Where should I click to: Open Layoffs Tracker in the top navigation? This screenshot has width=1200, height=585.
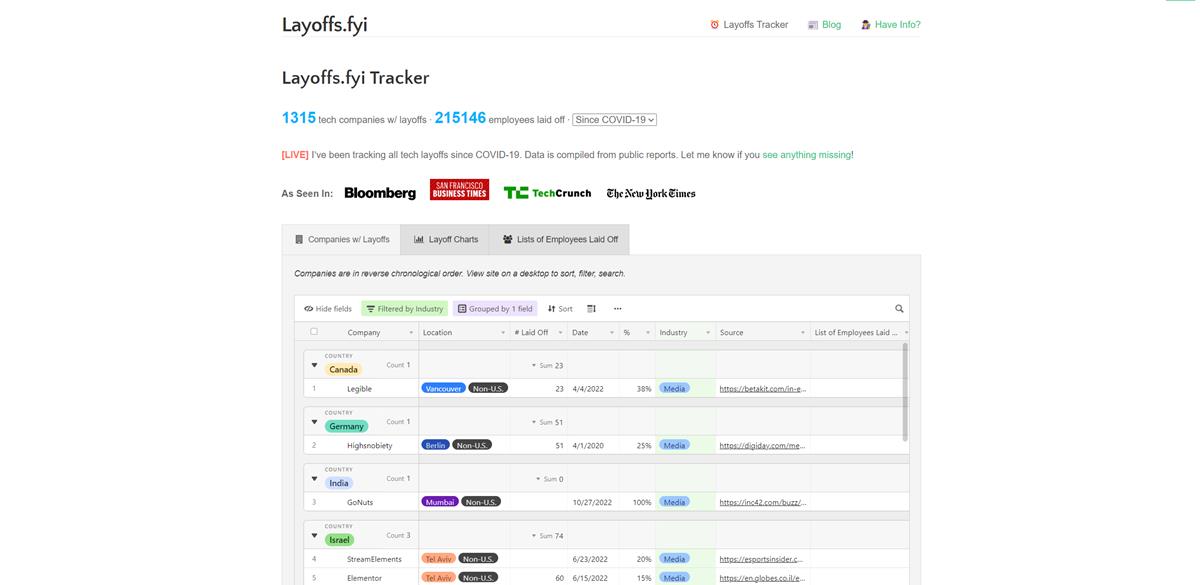pyautogui.click(x=749, y=25)
